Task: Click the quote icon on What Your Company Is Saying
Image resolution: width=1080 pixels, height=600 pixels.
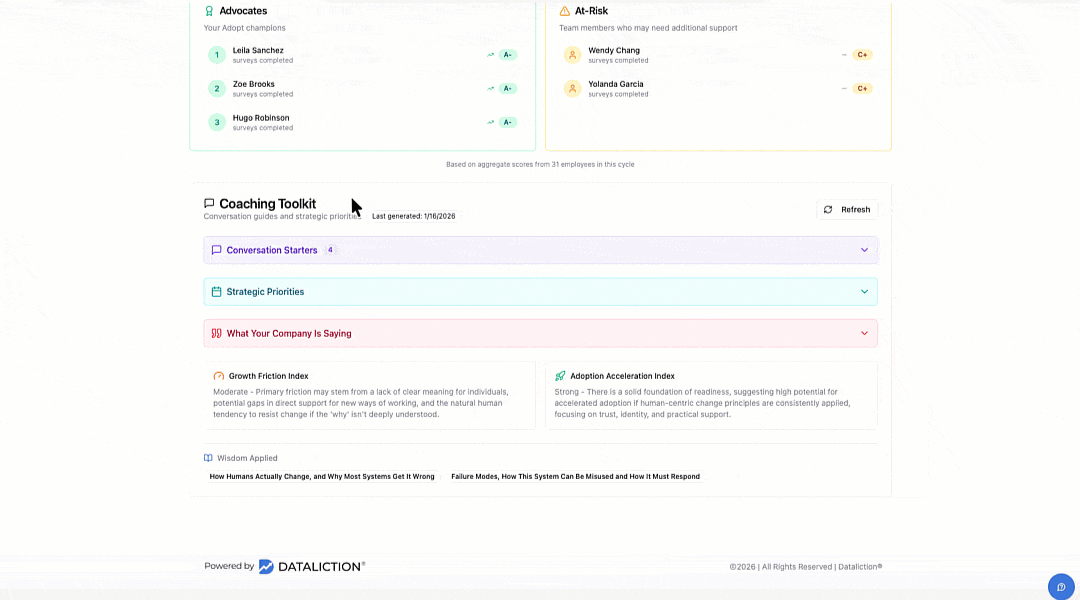Action: tap(215, 333)
